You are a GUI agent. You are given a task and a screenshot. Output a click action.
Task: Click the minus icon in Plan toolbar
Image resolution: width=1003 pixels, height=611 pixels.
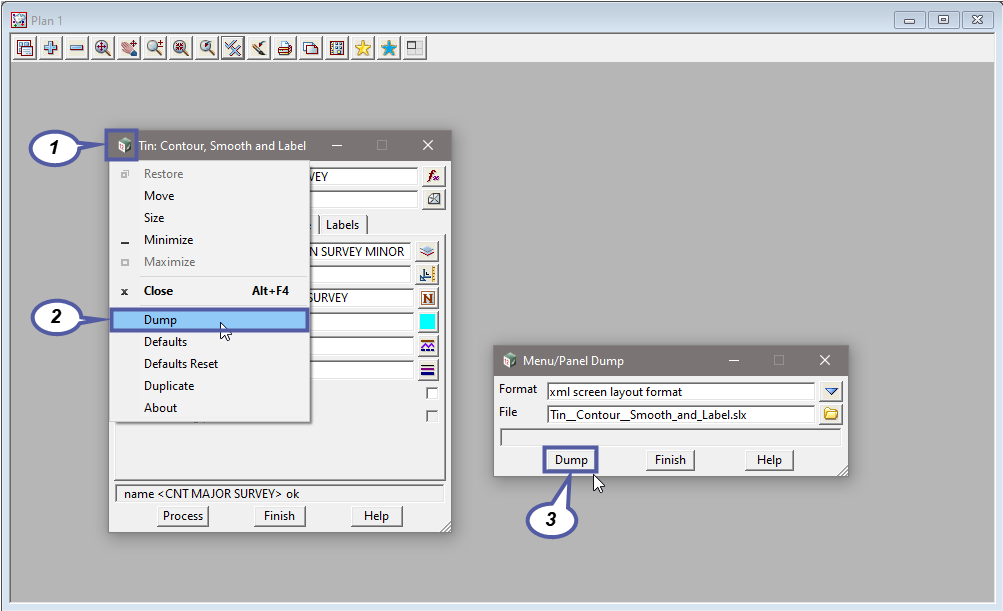(x=77, y=48)
